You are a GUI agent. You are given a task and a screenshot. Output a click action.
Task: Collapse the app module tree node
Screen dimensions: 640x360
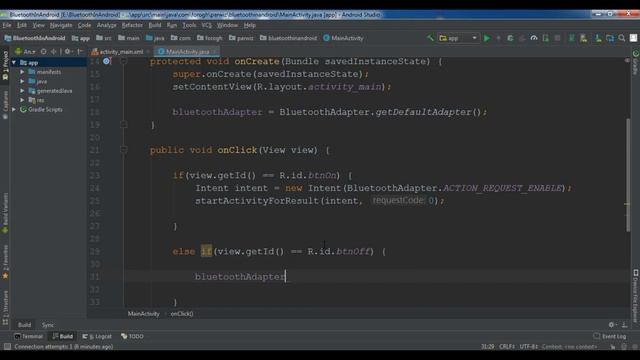(14, 62)
